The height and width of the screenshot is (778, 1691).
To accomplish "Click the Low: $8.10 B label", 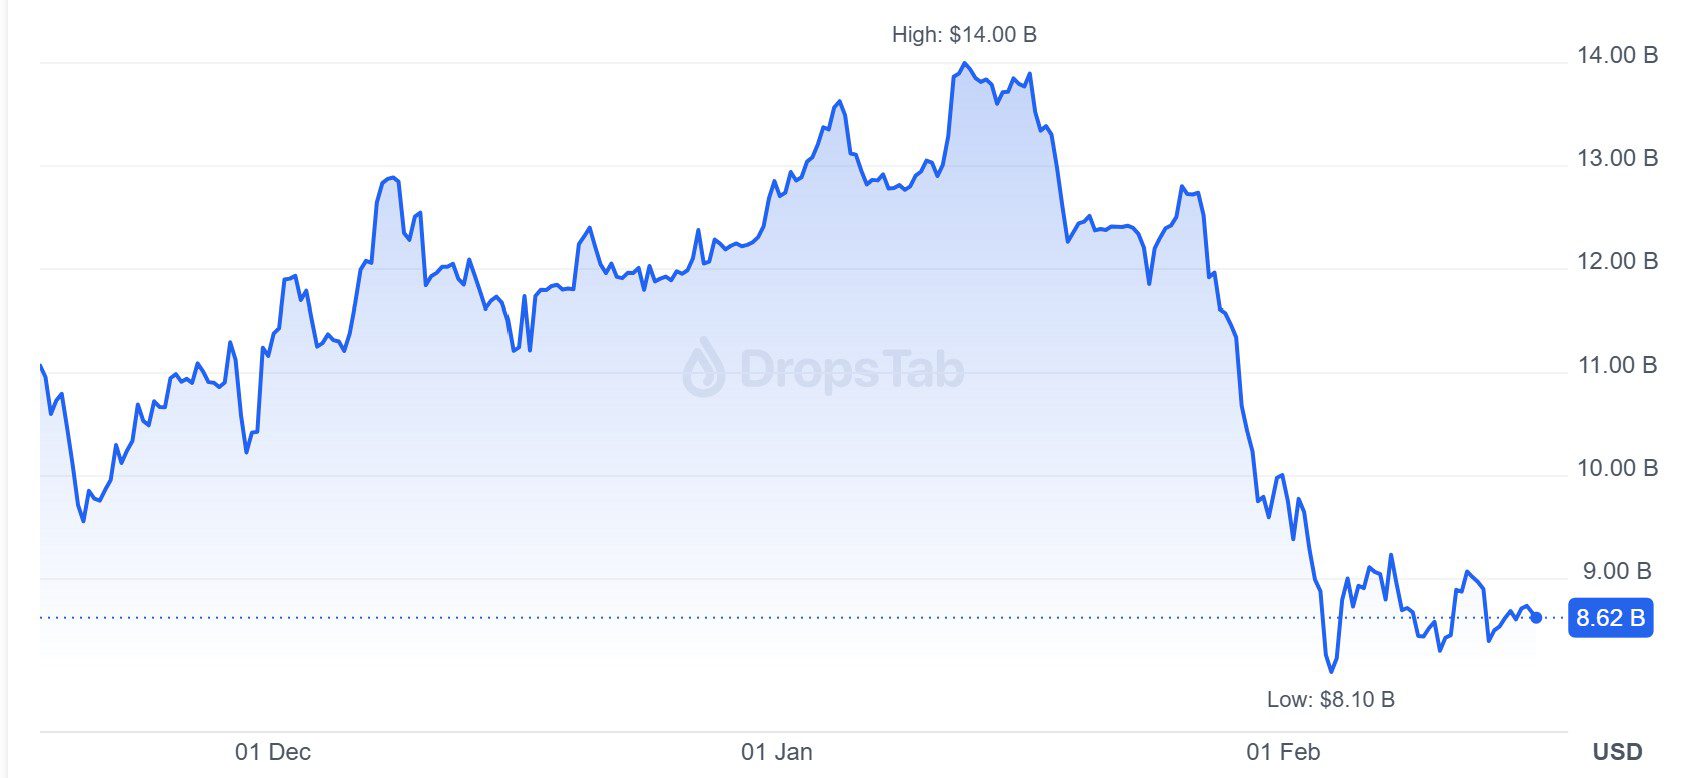I will tap(1330, 700).
